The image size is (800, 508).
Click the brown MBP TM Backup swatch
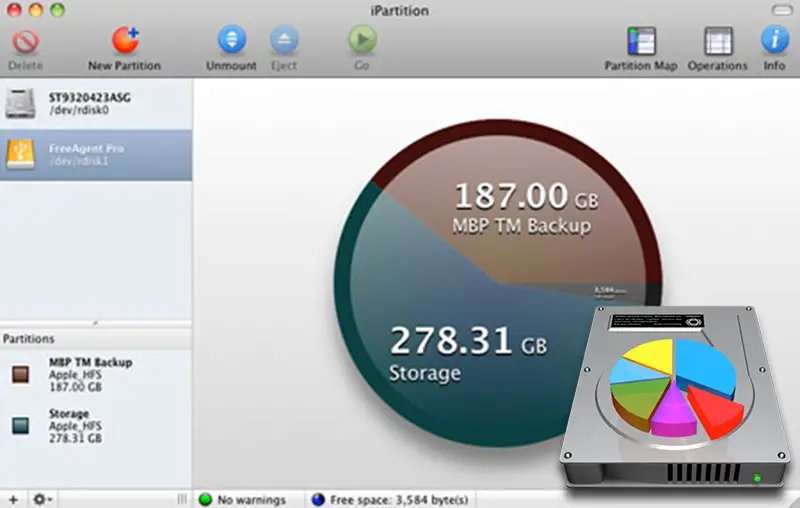click(x=20, y=374)
